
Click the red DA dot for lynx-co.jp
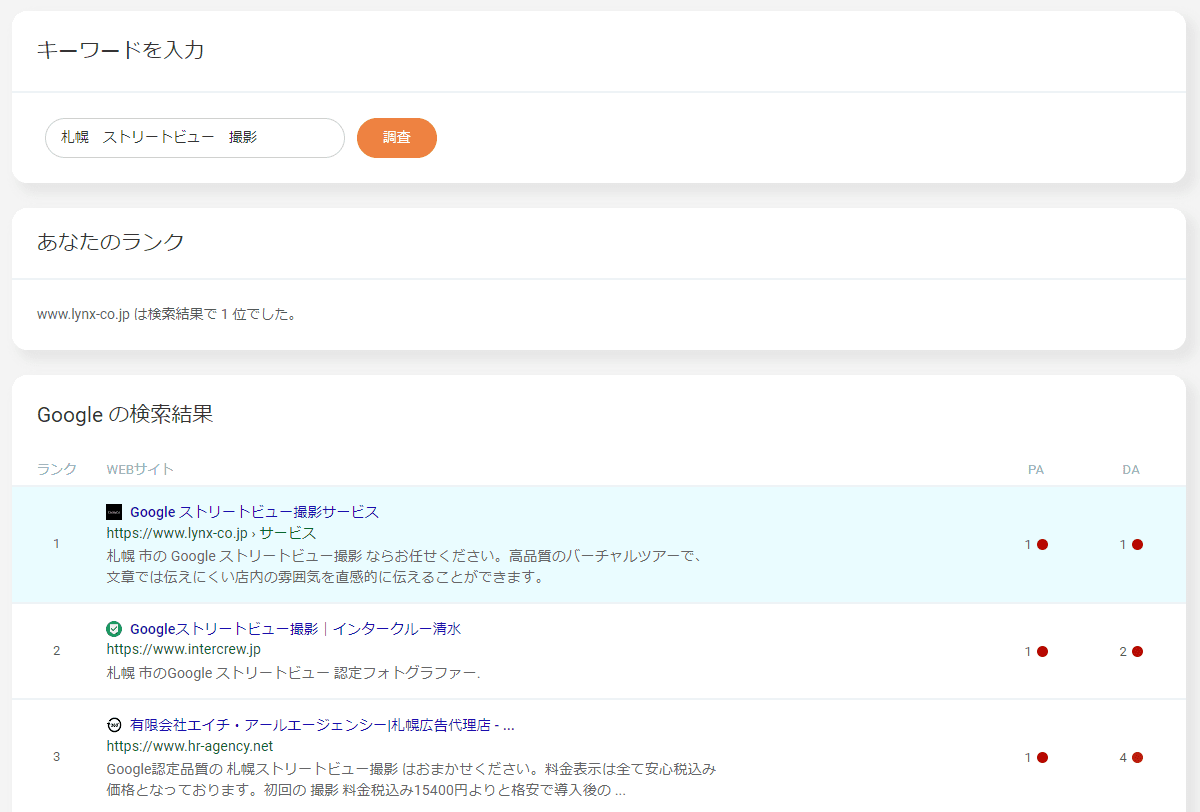(x=1137, y=545)
